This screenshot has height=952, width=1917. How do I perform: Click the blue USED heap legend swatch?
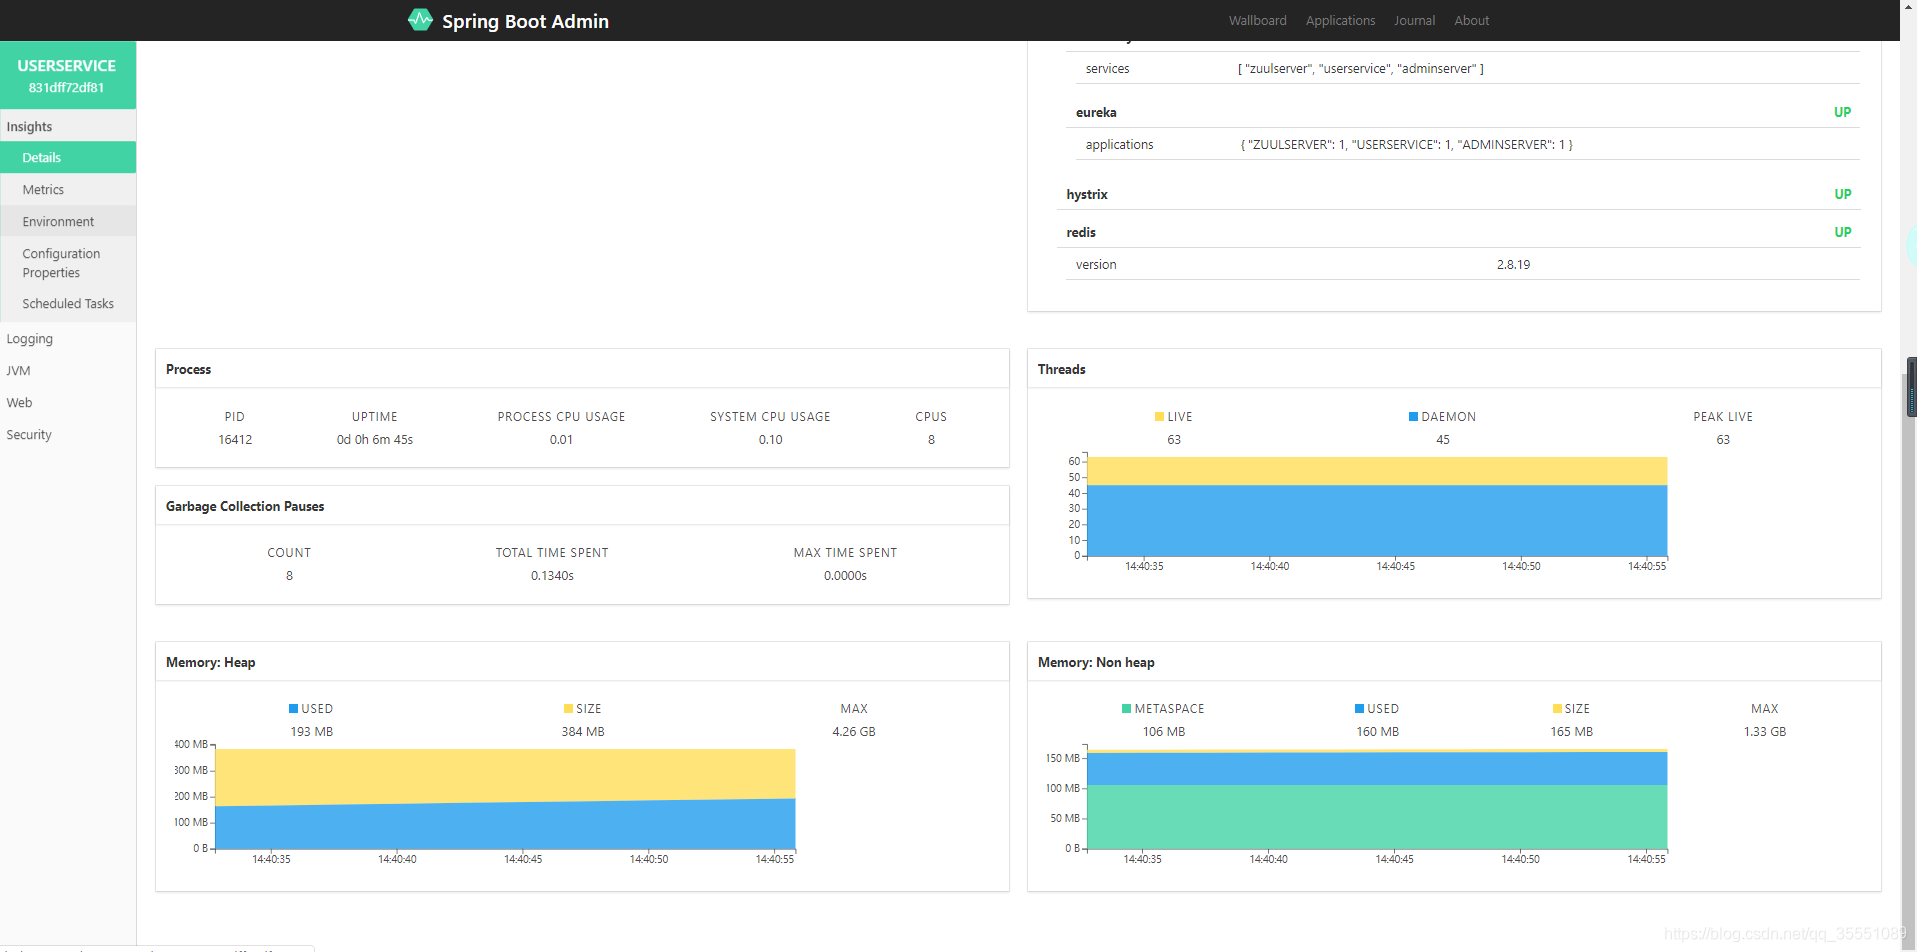[x=293, y=709]
